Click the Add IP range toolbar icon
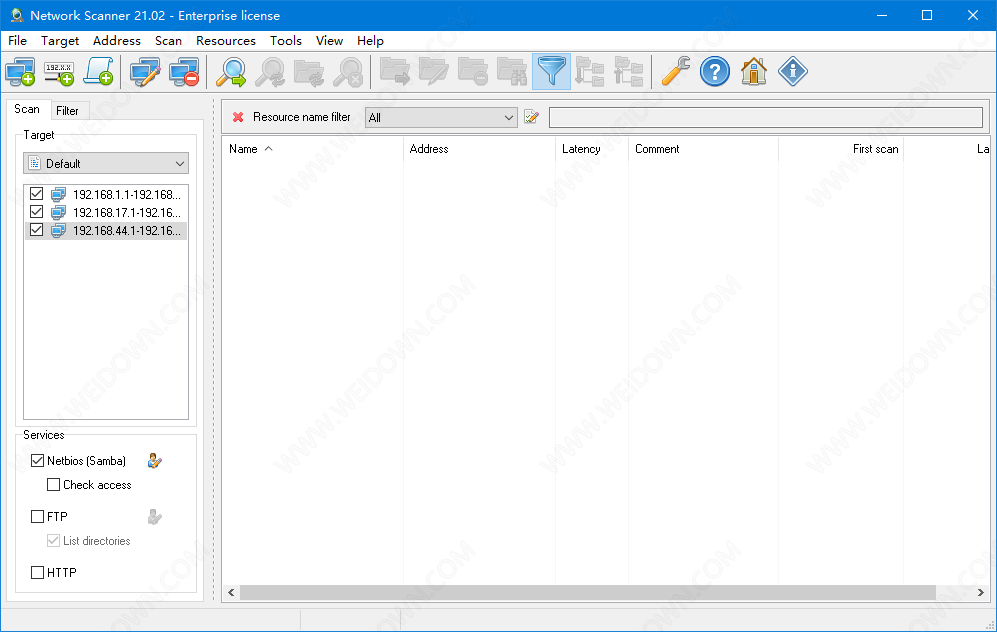The height and width of the screenshot is (632, 997). (x=59, y=71)
